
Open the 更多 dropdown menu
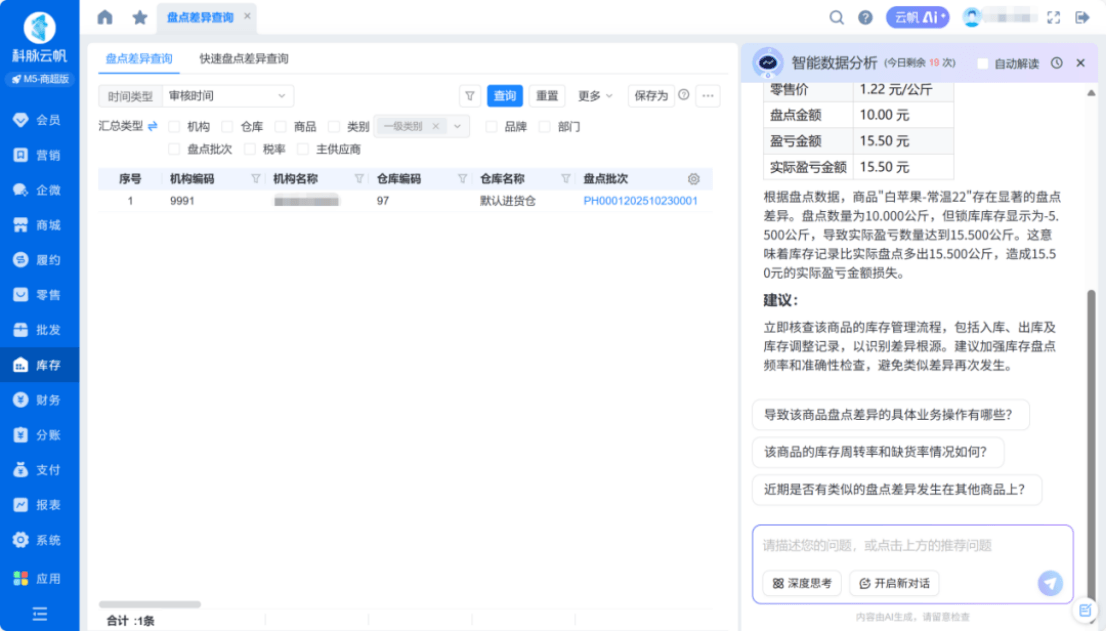tap(595, 96)
